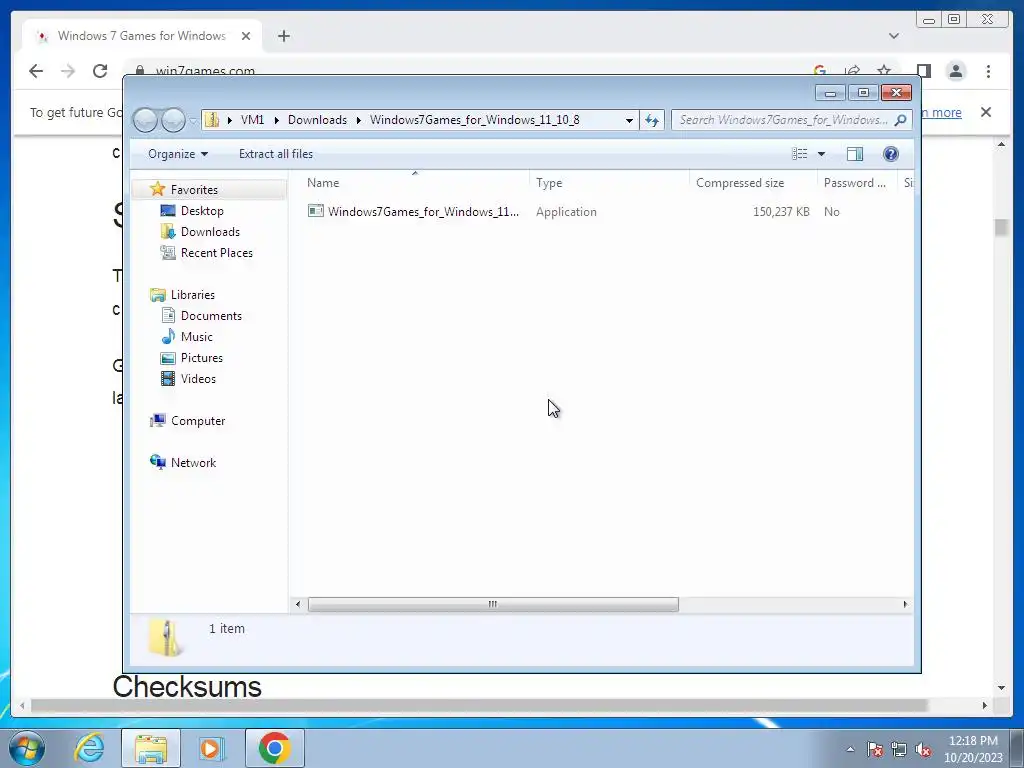Open Chrome's three-dot menu
Image resolution: width=1024 pixels, height=768 pixels.
989,71
